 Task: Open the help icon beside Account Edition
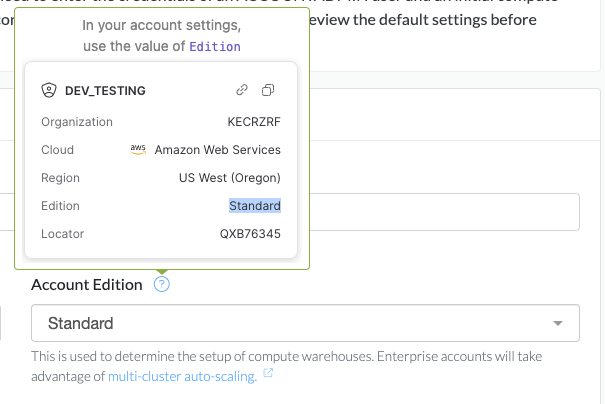162,285
